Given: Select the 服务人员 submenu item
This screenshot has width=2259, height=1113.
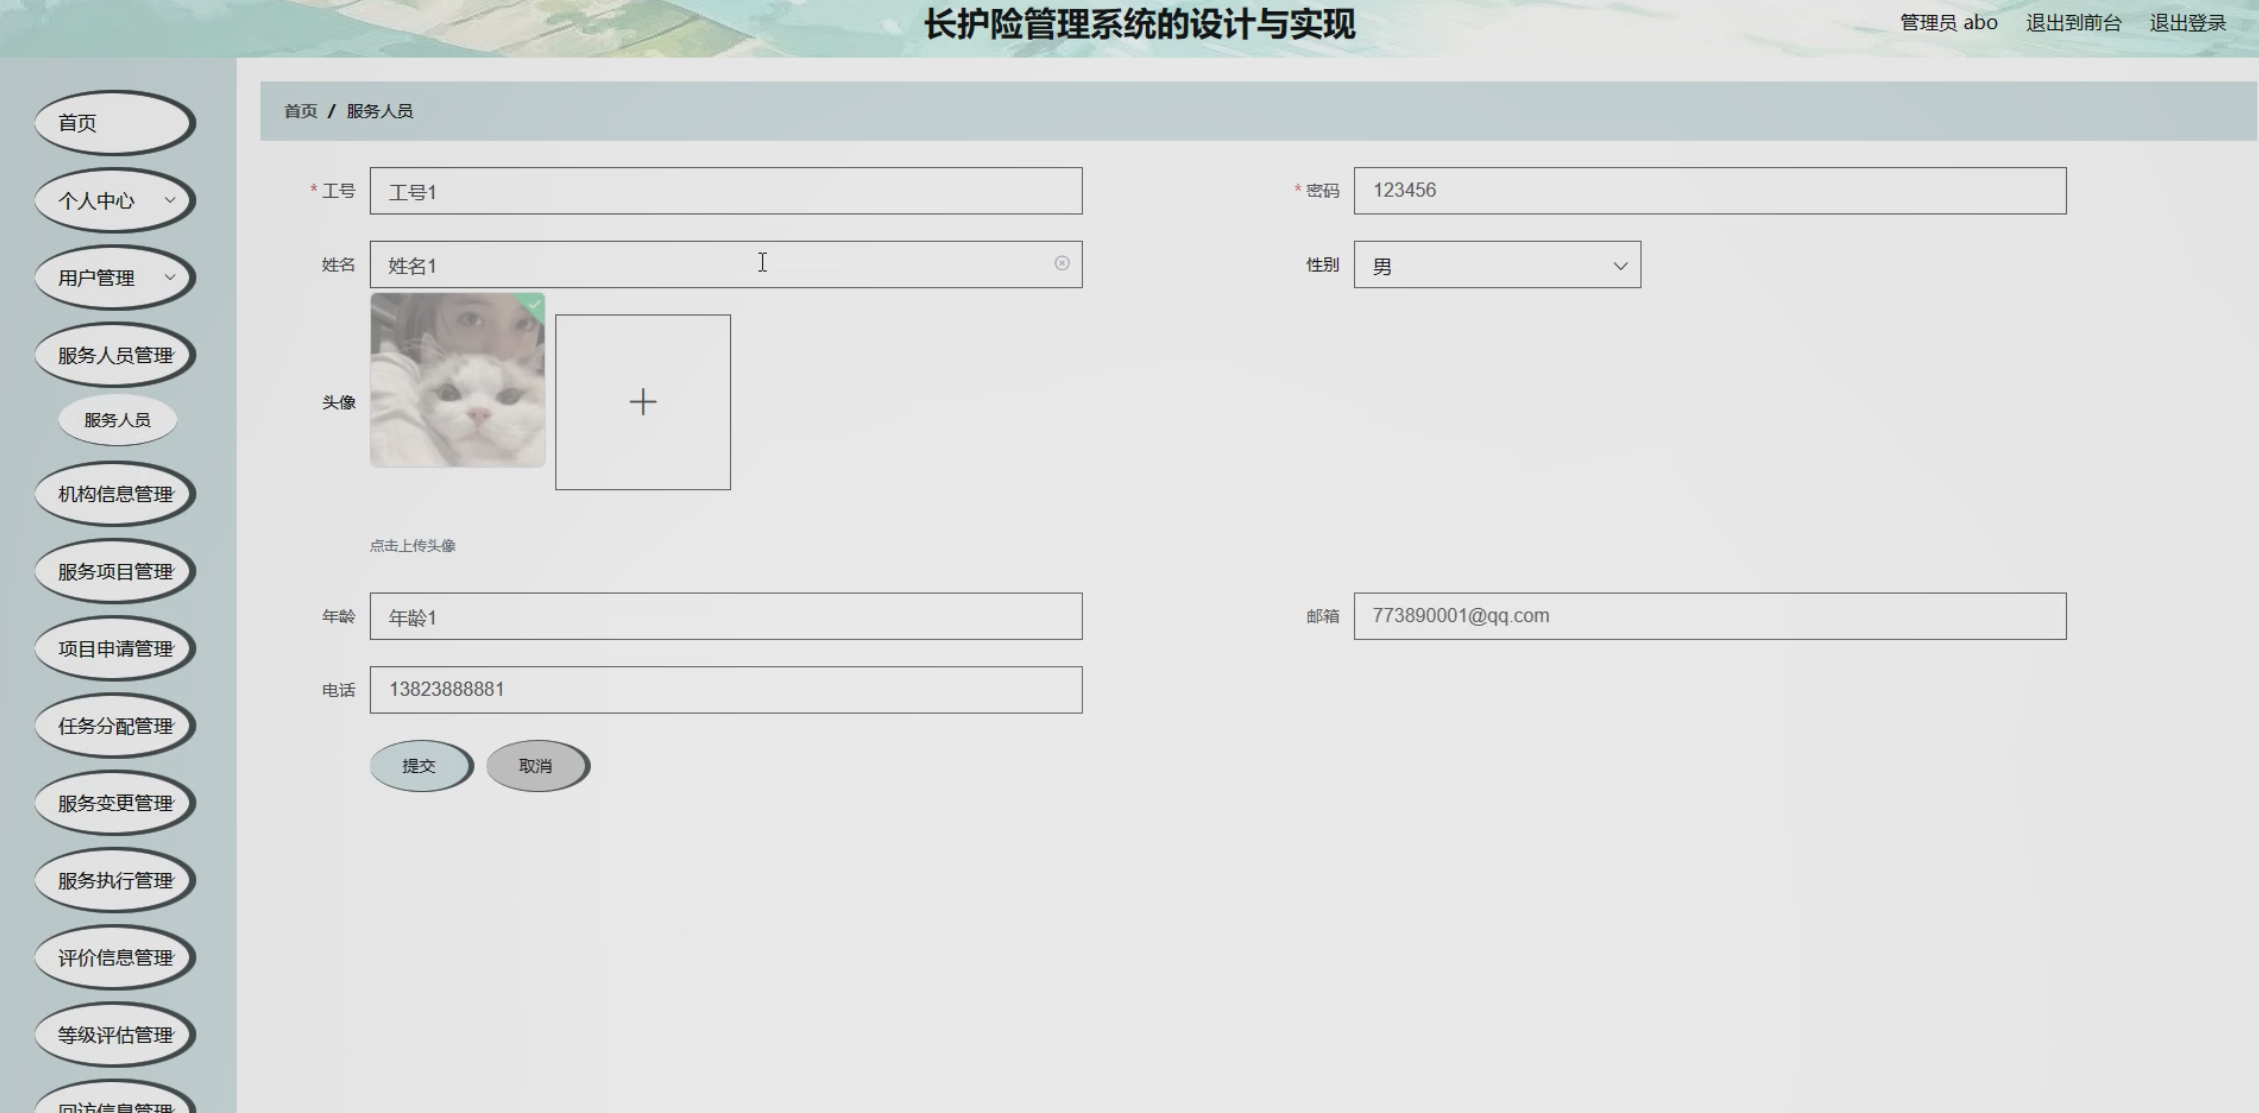Looking at the screenshot, I should (x=117, y=420).
